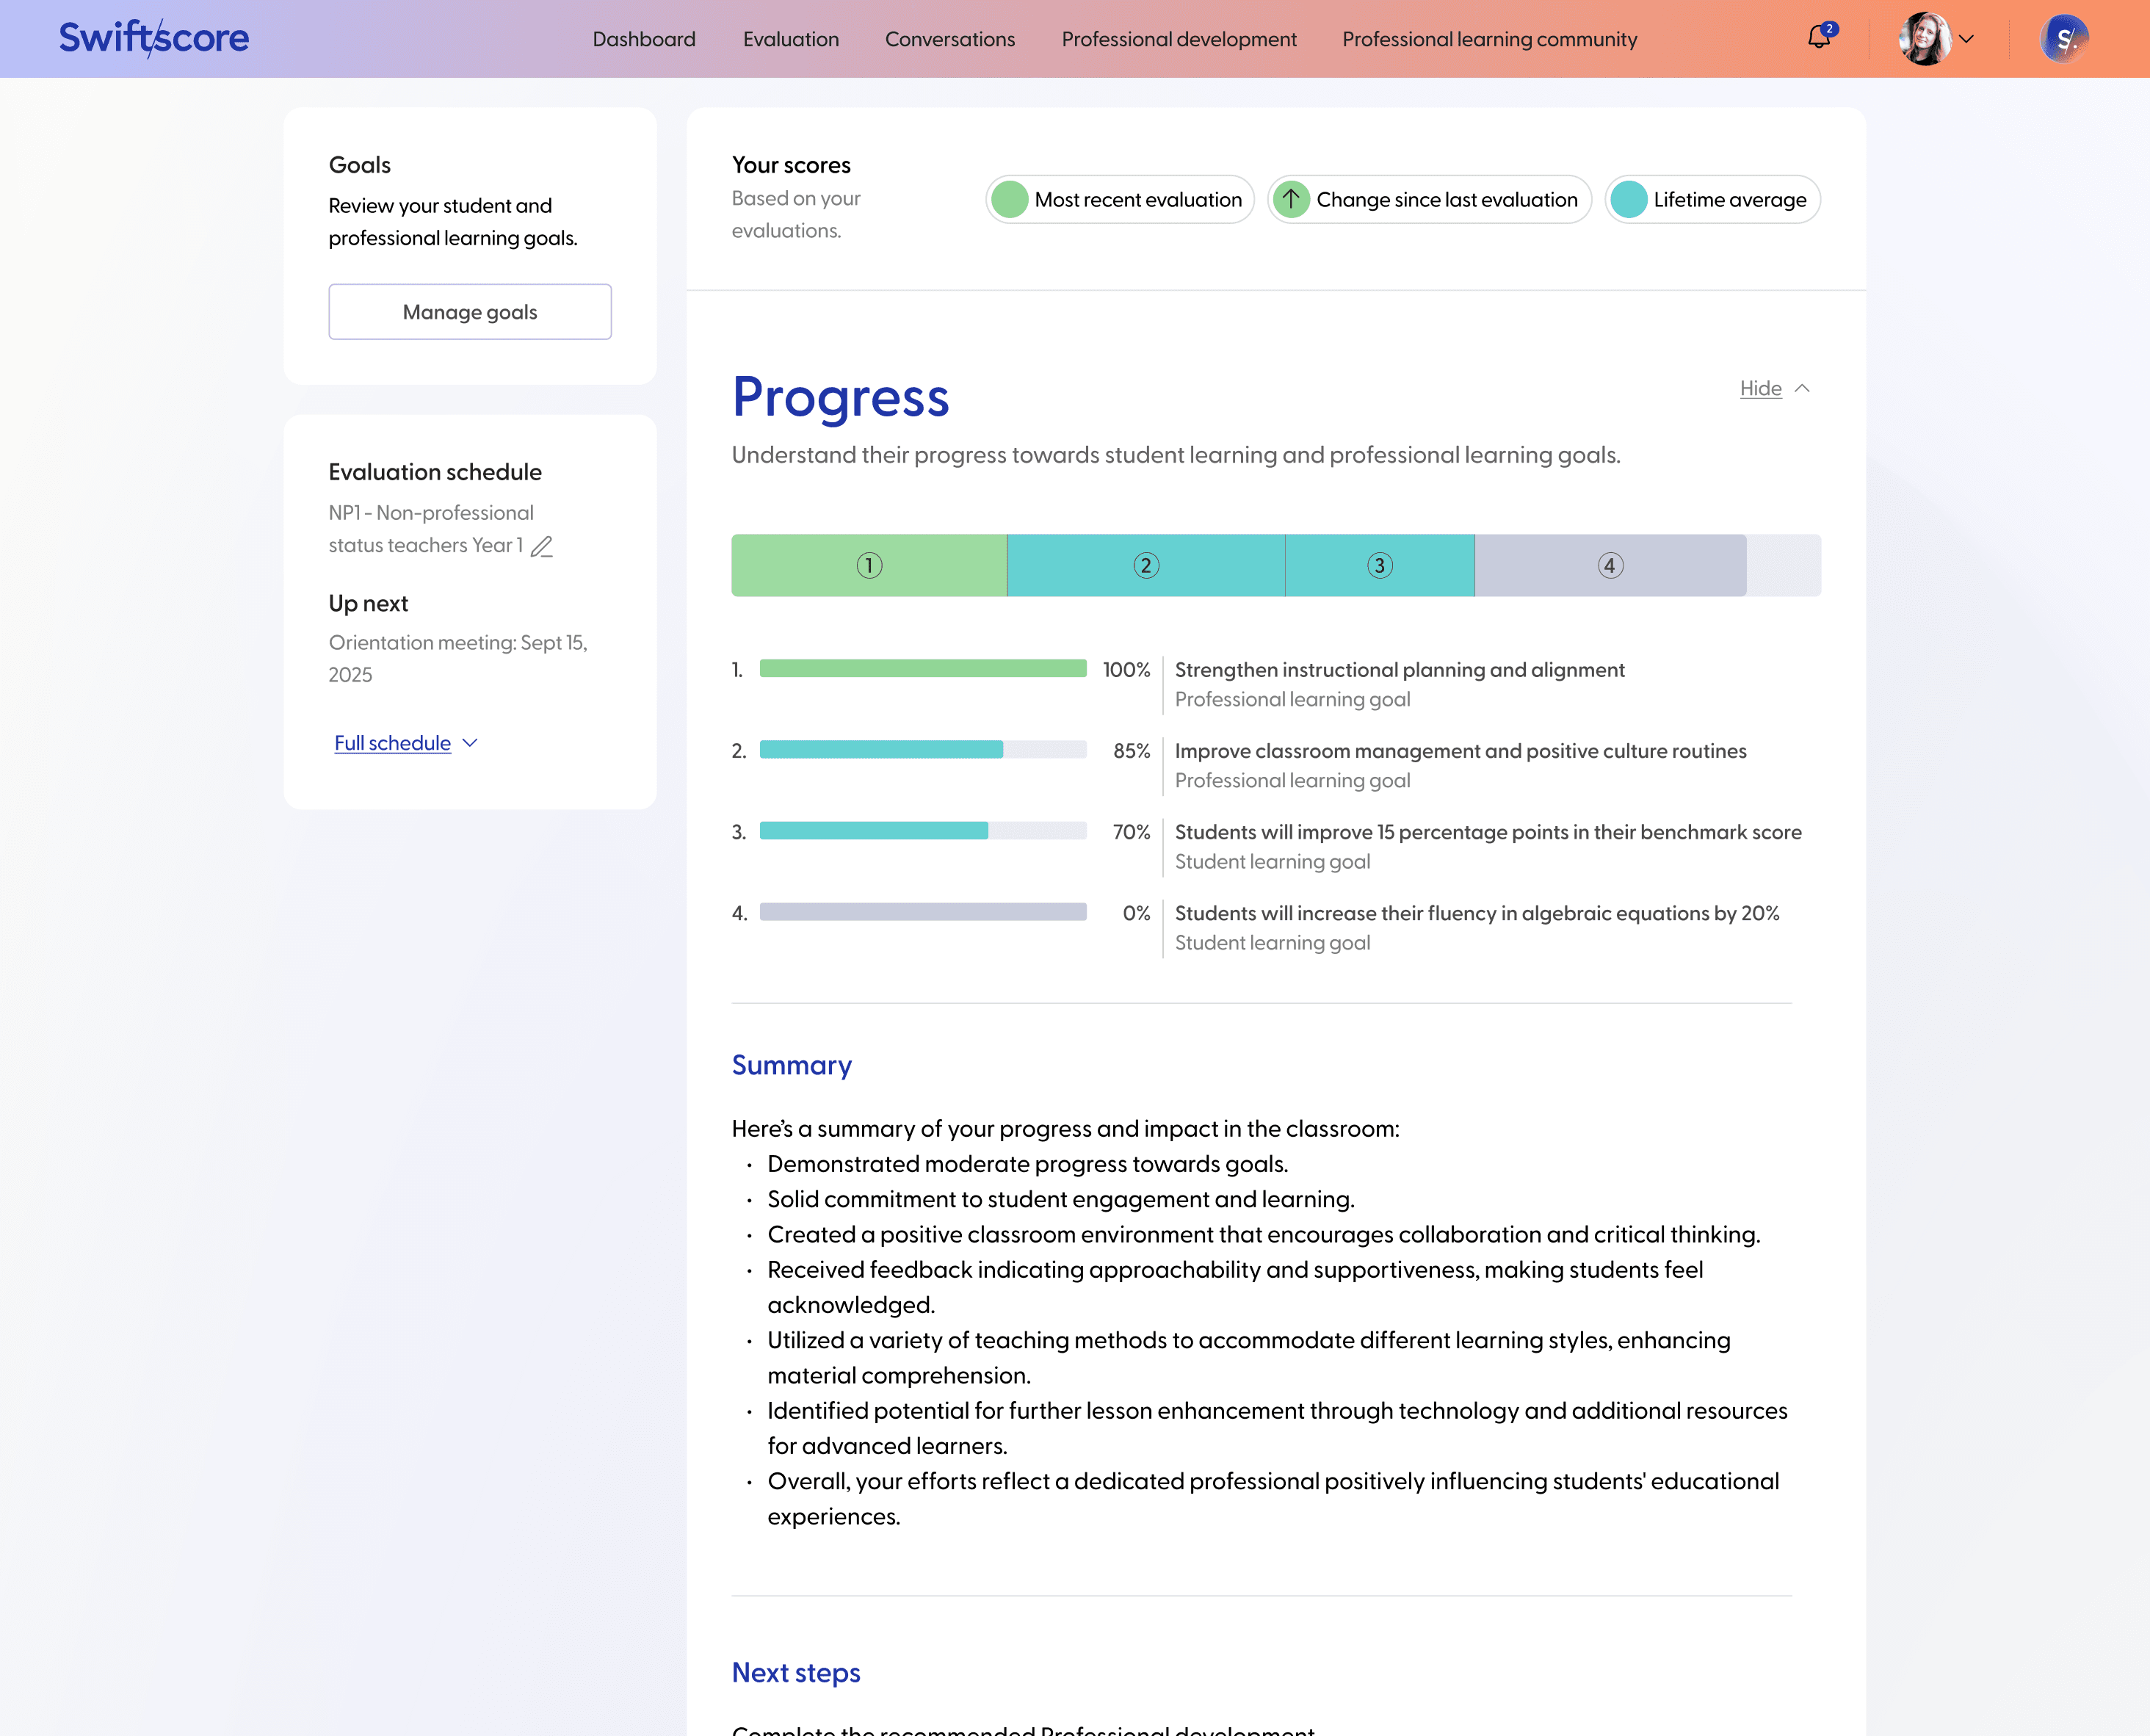2150x1736 pixels.
Task: Toggle Most recent evaluation filter
Action: point(1119,200)
